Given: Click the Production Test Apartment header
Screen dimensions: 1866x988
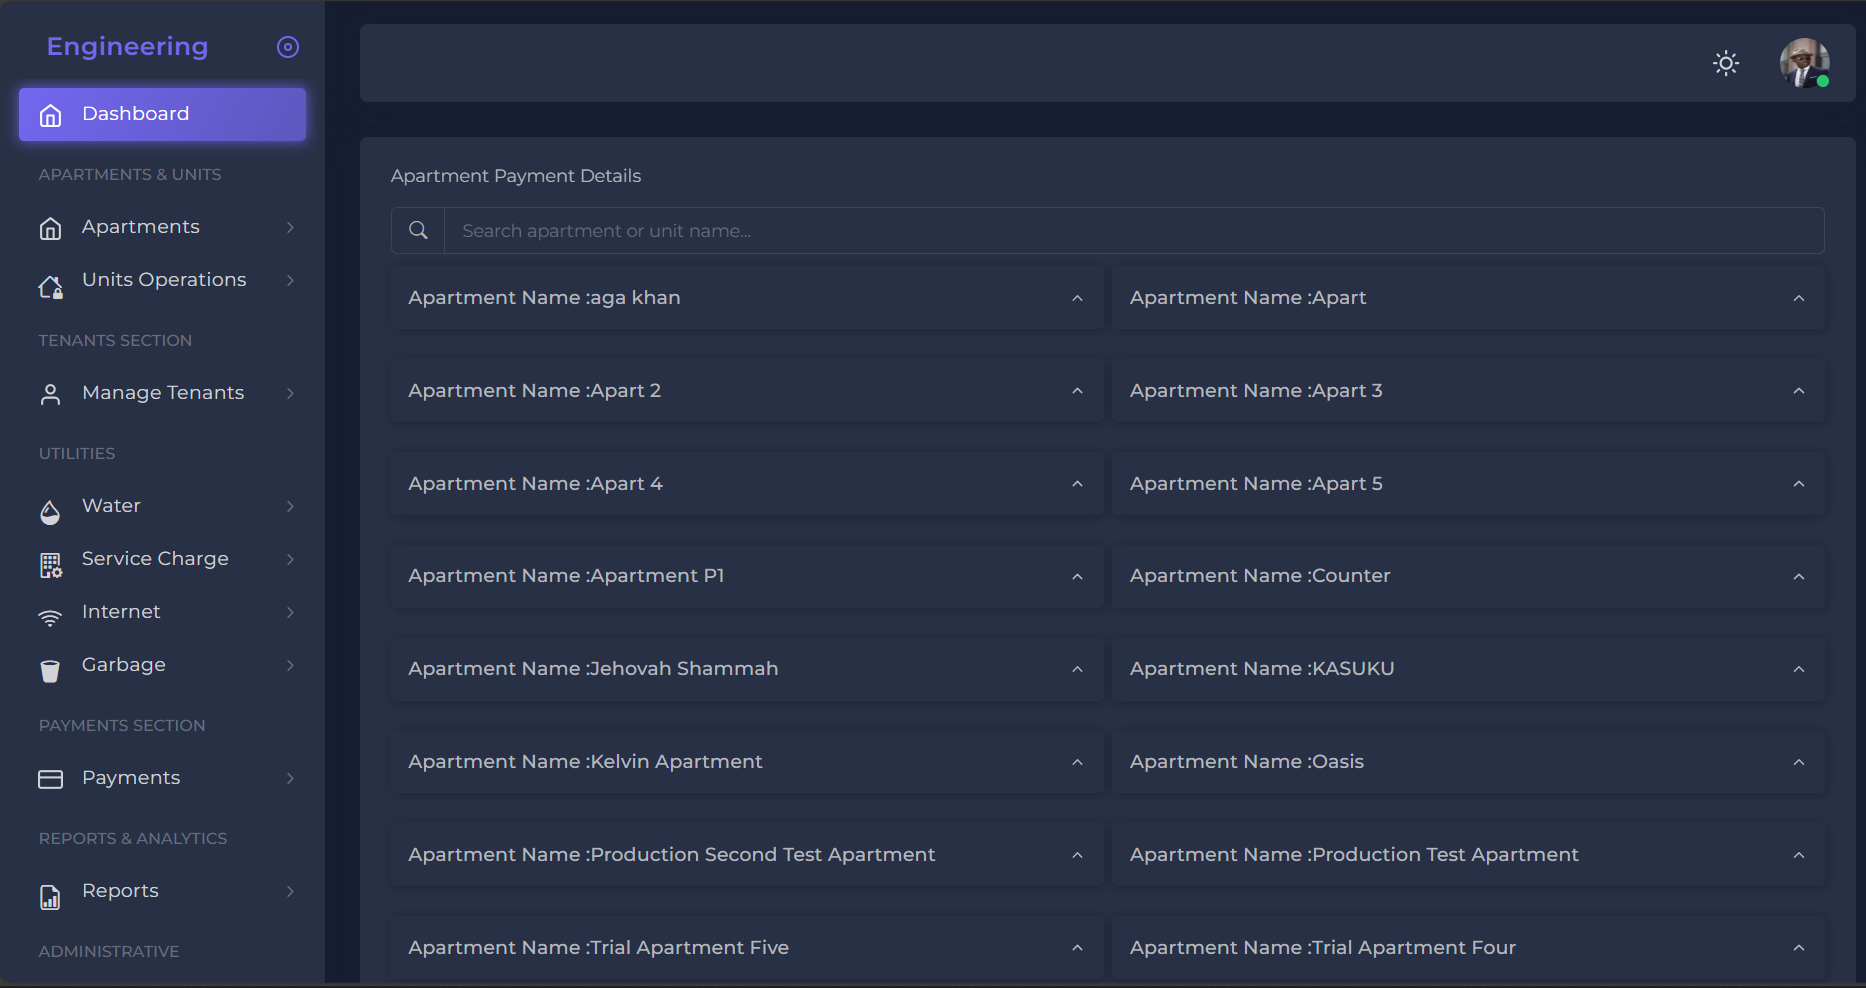Looking at the screenshot, I should 1354,854.
